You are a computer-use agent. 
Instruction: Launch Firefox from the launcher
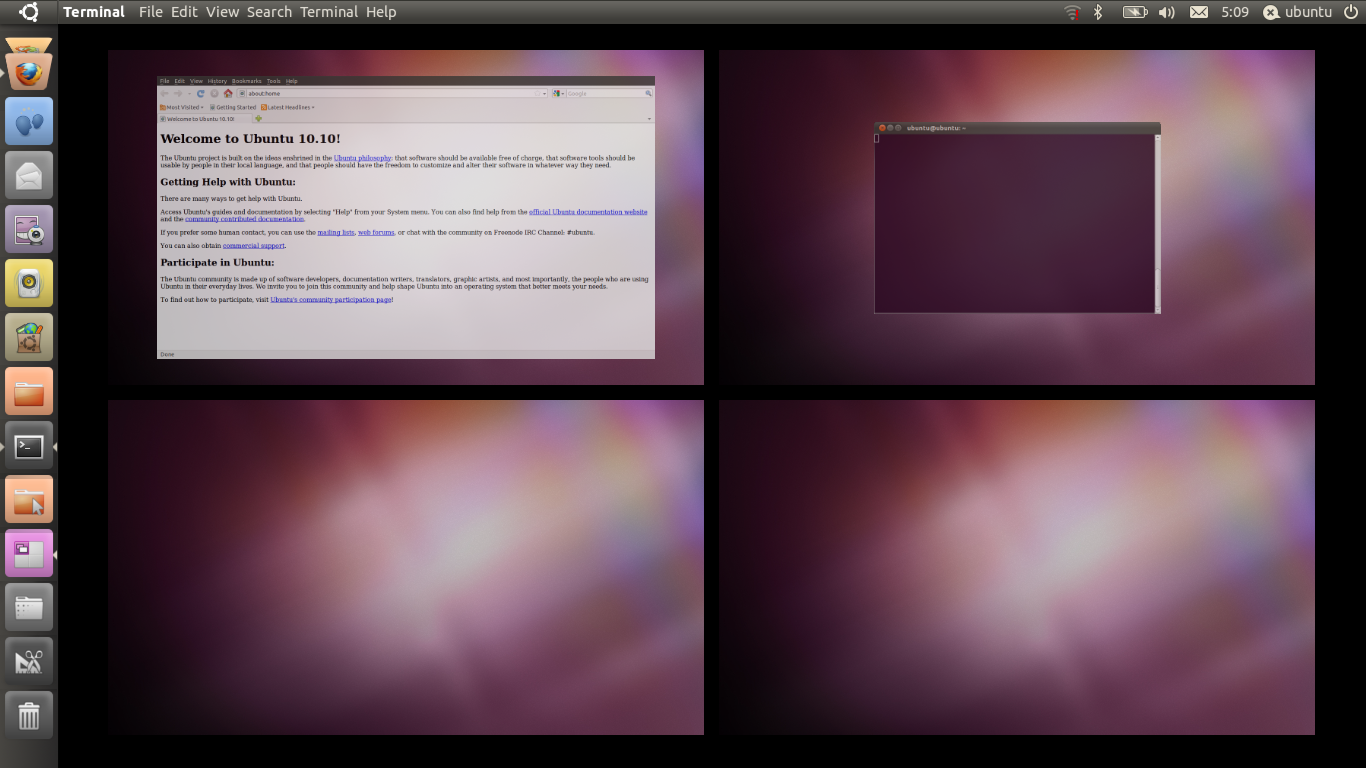coord(29,70)
